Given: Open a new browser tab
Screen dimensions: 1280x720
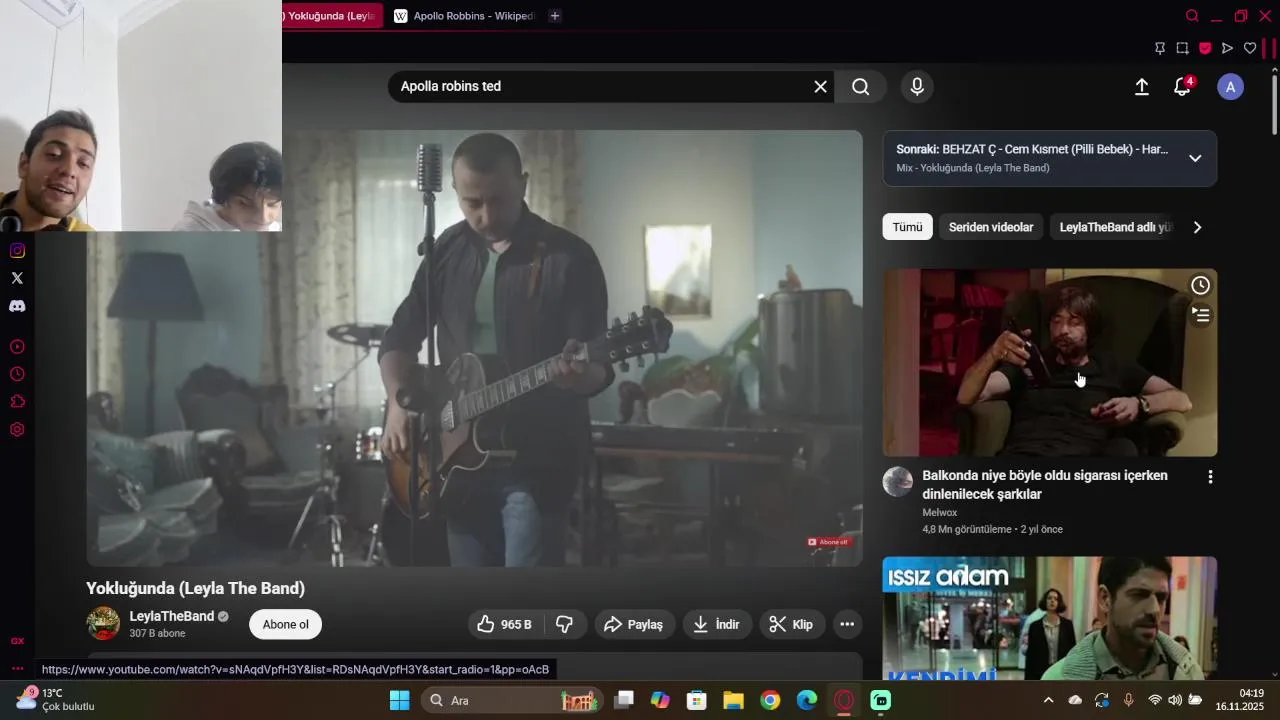Looking at the screenshot, I should click(x=555, y=16).
